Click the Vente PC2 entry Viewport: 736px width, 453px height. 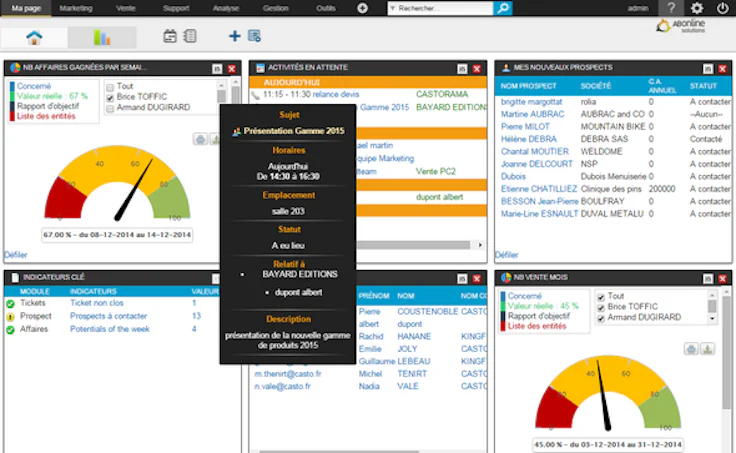pyautogui.click(x=436, y=172)
